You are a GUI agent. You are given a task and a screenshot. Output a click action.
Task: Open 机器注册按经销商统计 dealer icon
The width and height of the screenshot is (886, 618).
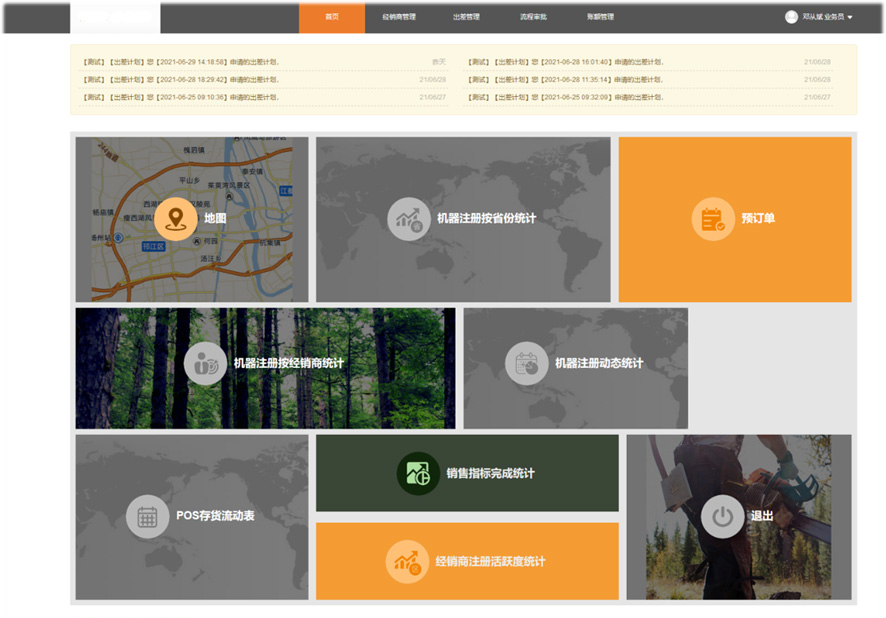pos(206,363)
